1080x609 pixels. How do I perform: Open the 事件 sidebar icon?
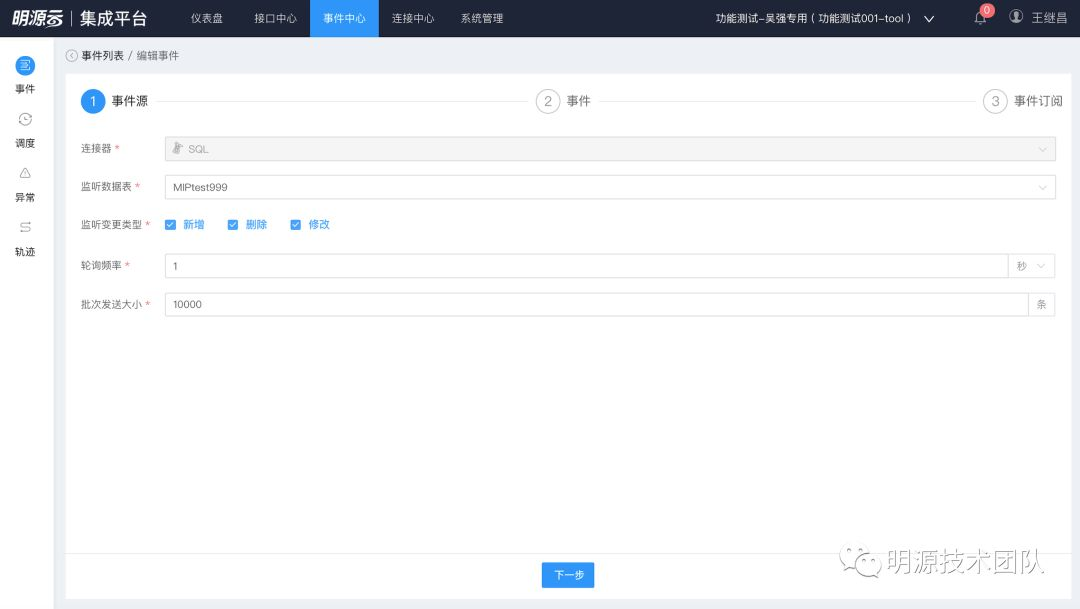click(x=25, y=66)
